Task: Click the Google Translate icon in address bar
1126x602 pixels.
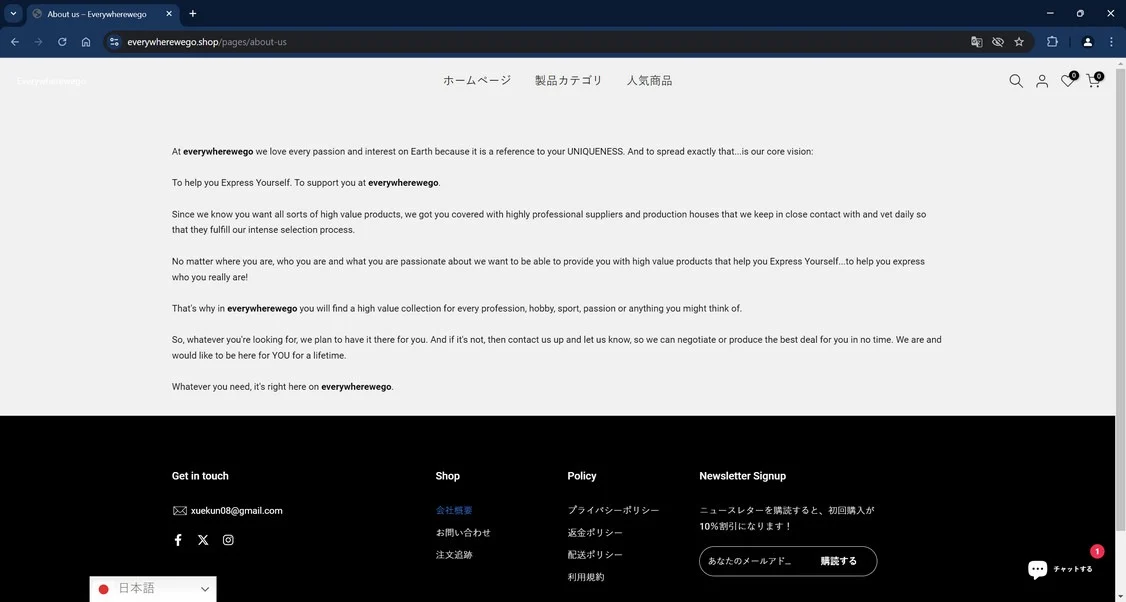Action: 977,42
